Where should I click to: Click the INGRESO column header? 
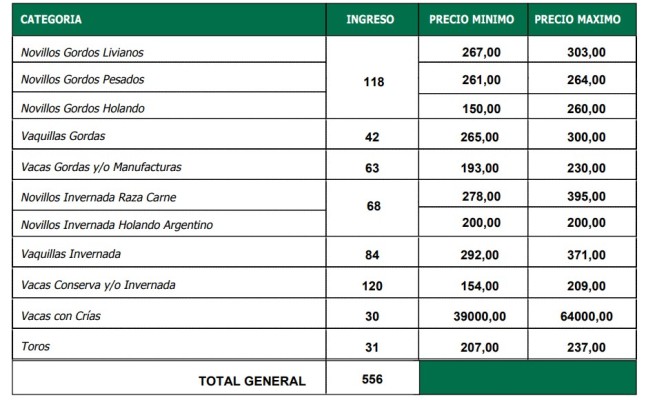[x=372, y=19]
